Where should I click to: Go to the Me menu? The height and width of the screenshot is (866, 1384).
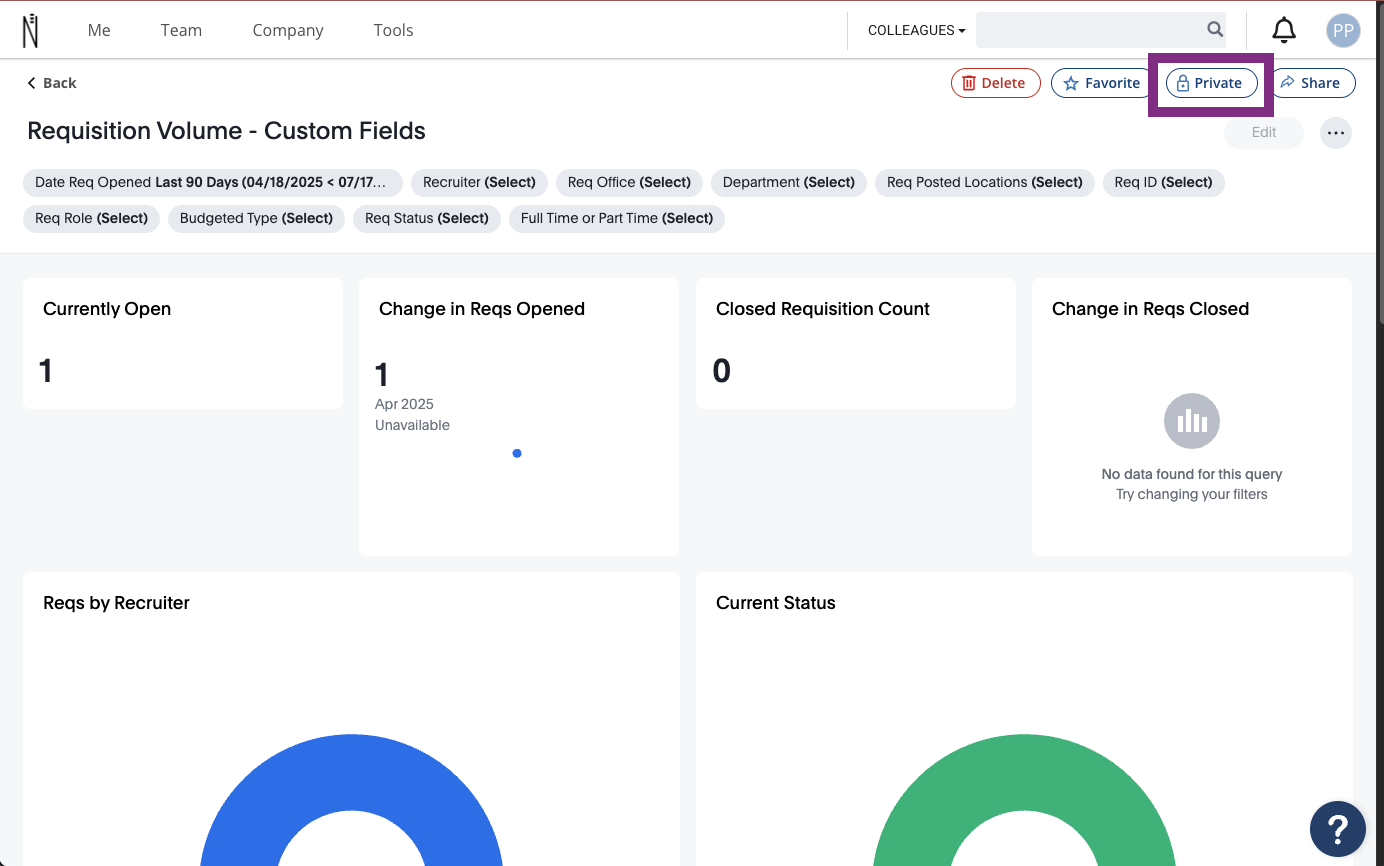[x=99, y=30]
